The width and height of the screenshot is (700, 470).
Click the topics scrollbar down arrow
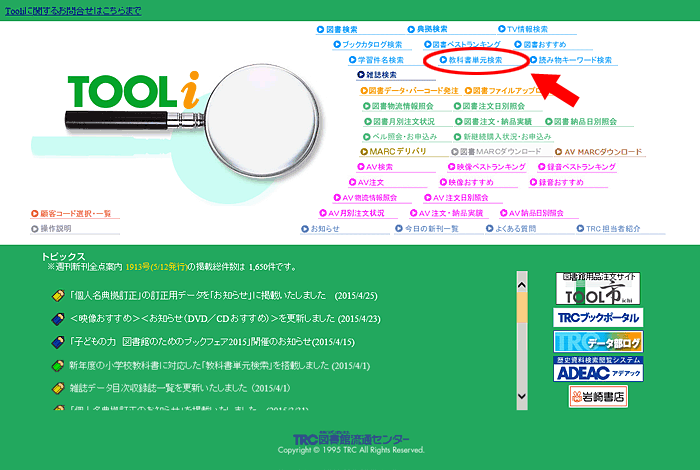pyautogui.click(x=522, y=396)
